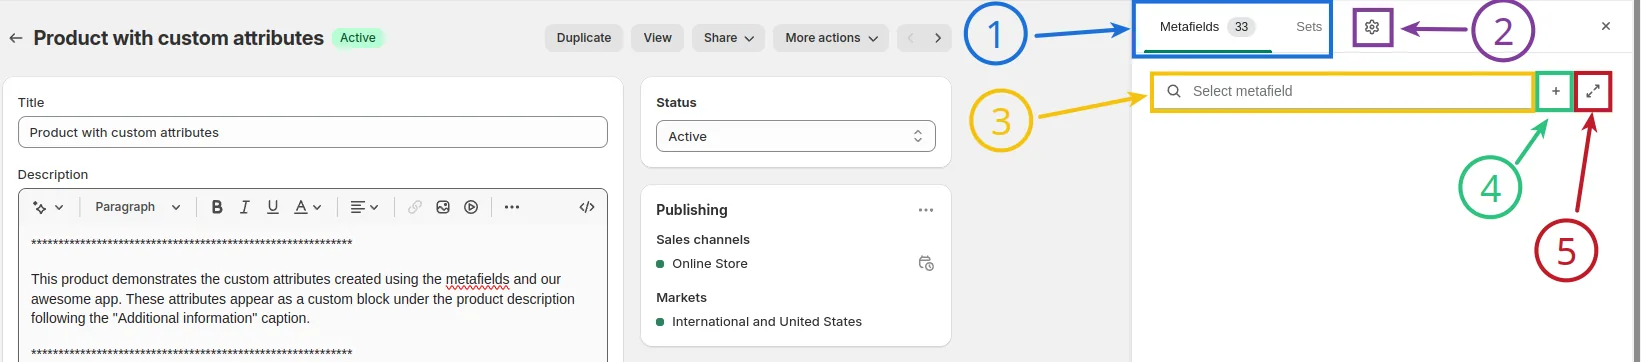Click the page heading Product with custom attributes
The width and height of the screenshot is (1641, 362).
pos(179,38)
